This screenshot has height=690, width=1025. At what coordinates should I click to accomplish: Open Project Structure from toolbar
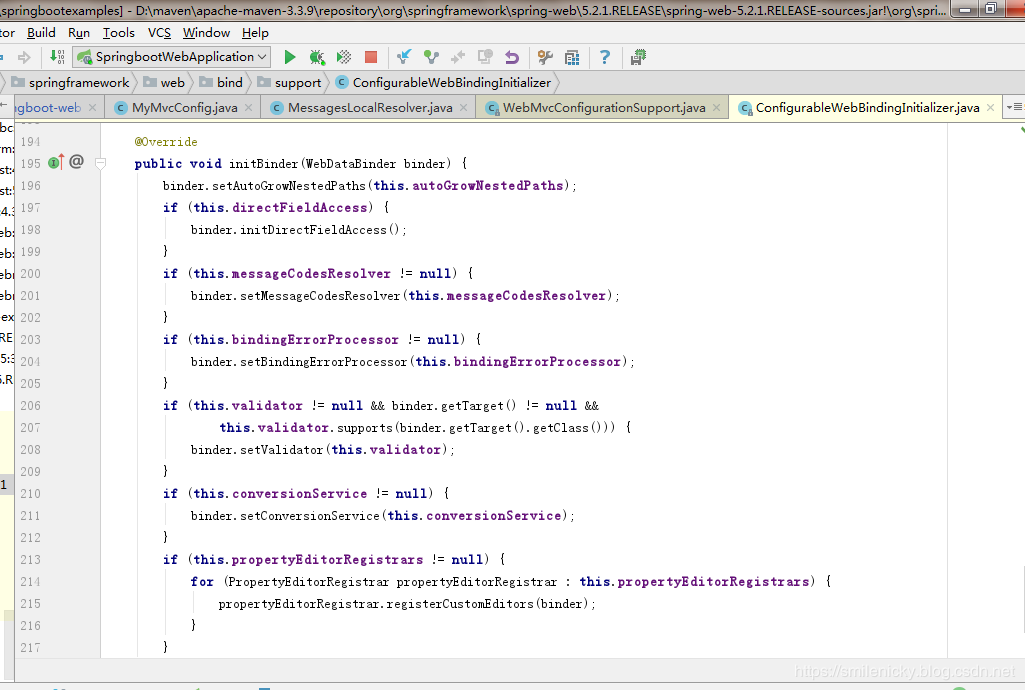tap(572, 57)
